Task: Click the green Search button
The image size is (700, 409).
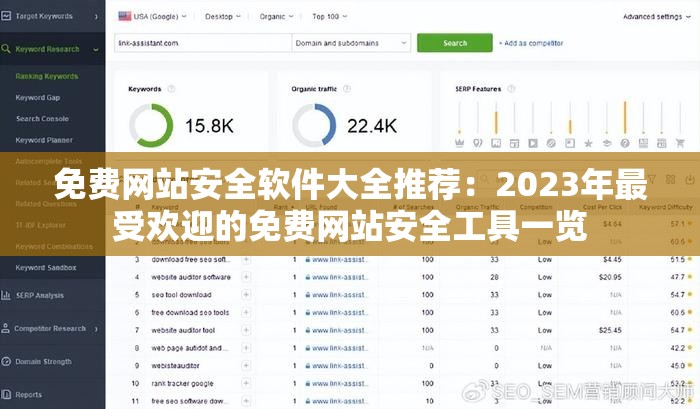Action: coord(455,43)
